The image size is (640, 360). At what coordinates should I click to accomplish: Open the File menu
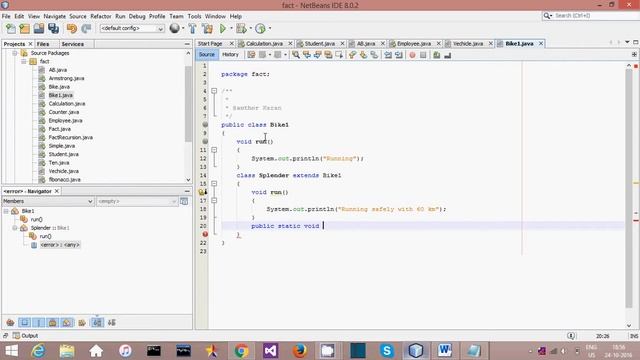pyautogui.click(x=6, y=16)
